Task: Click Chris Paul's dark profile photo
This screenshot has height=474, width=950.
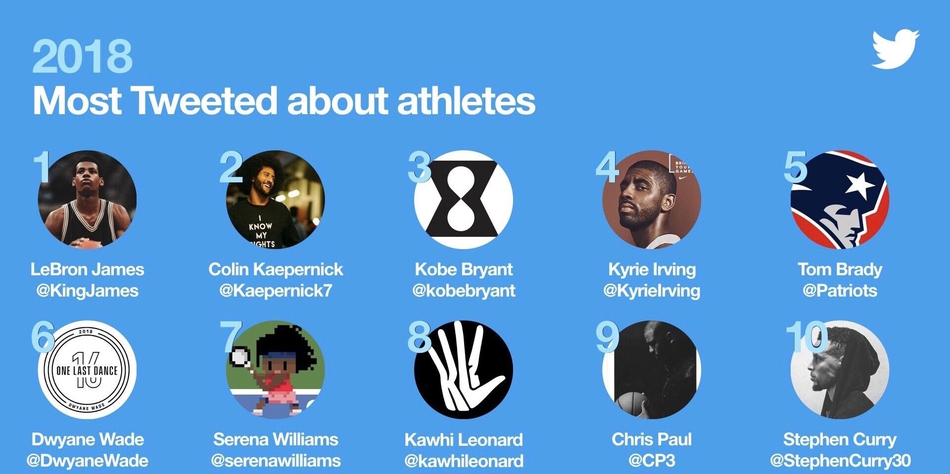Action: 651,370
